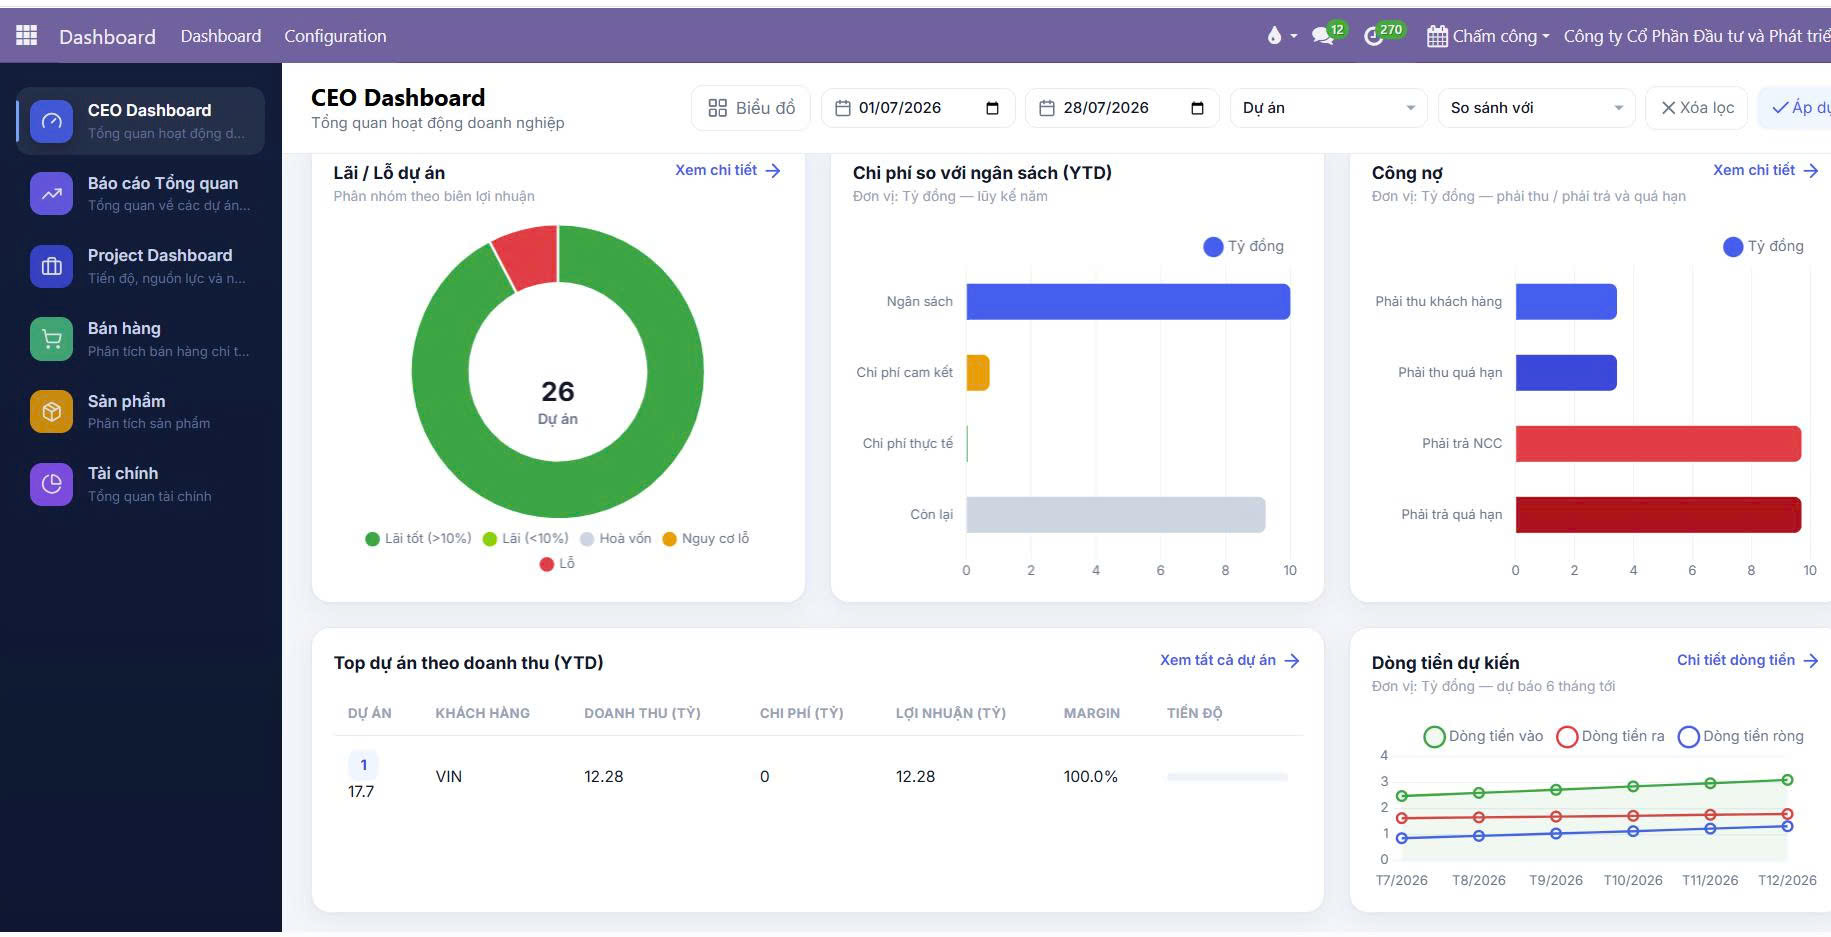Open the apps grid menu icon
The image size is (1831, 937).
27,36
